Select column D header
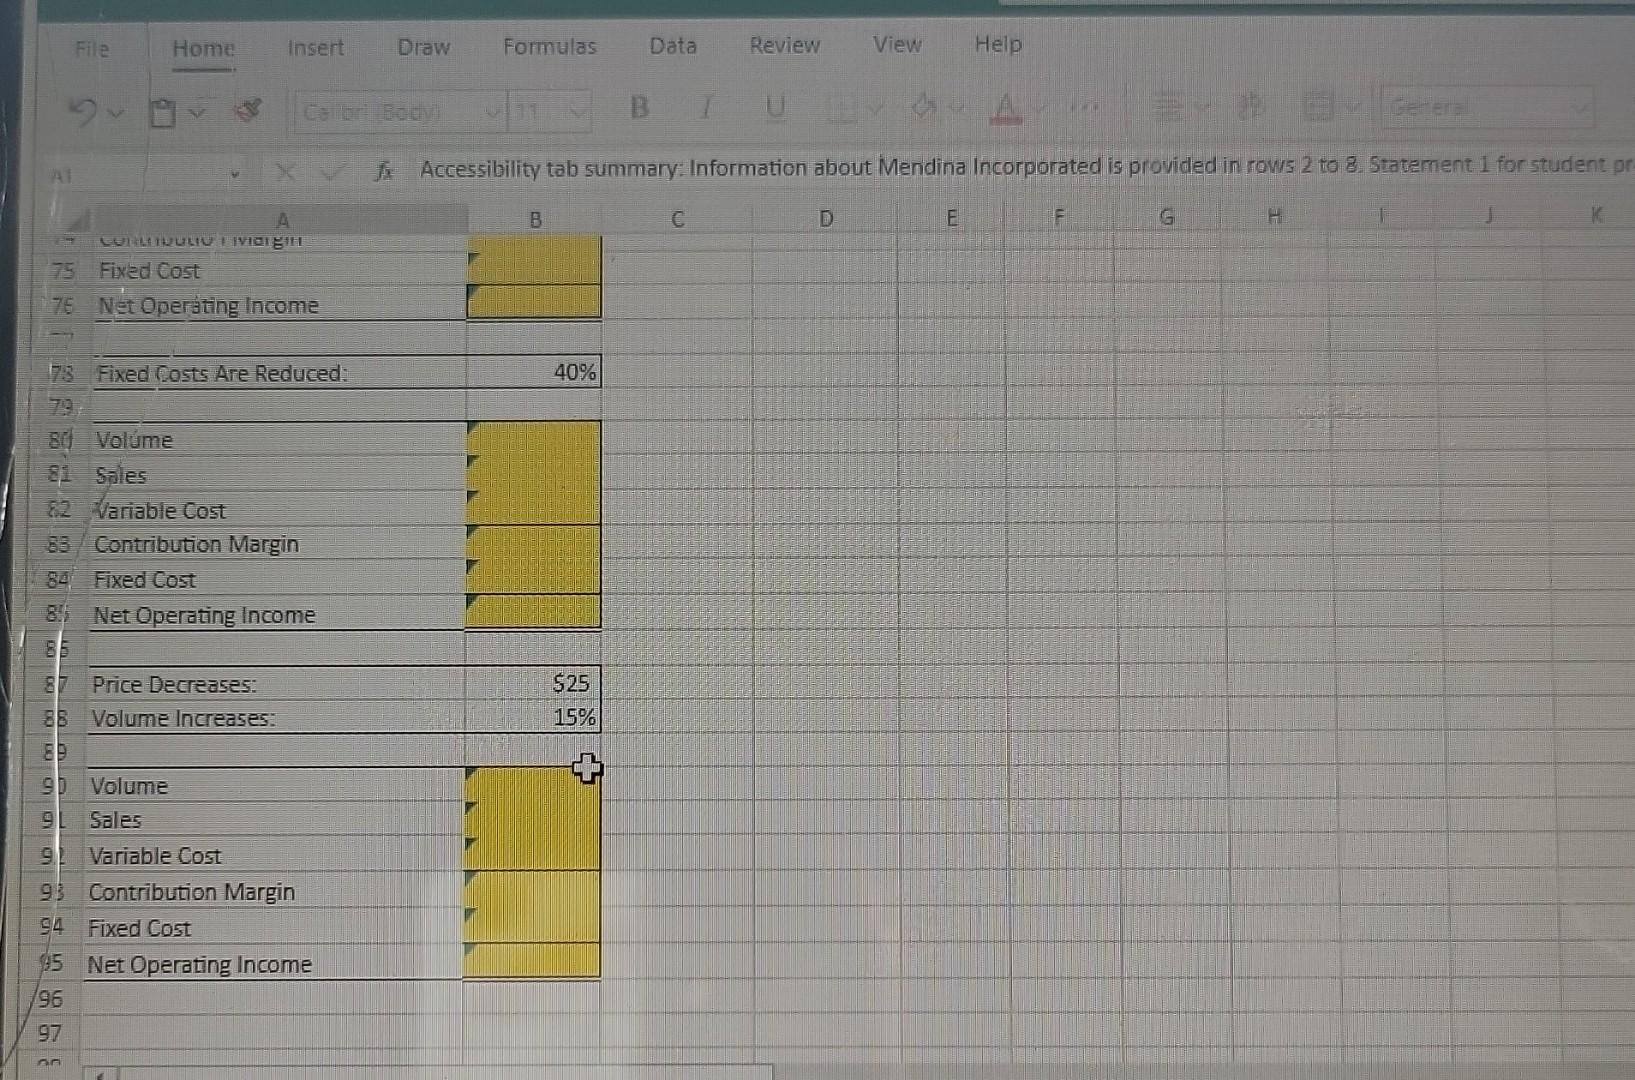Image resolution: width=1635 pixels, height=1080 pixels. pyautogui.click(x=826, y=217)
